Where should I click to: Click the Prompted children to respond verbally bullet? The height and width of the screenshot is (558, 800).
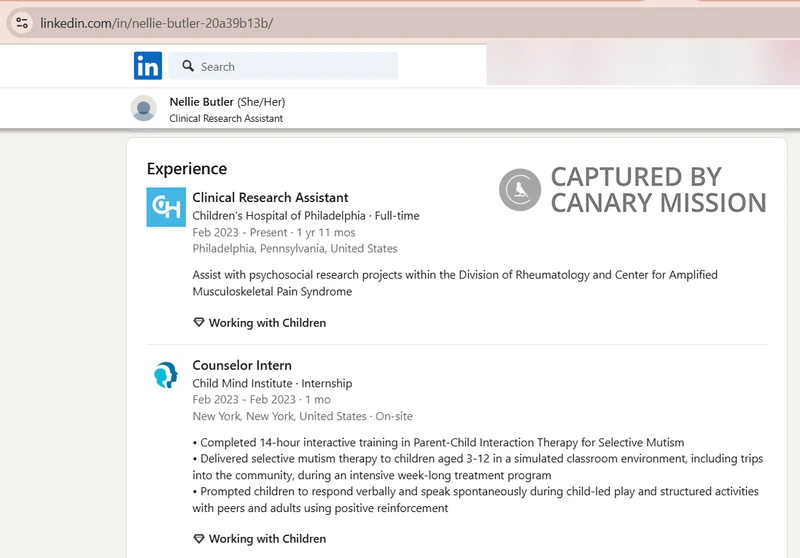pos(476,499)
